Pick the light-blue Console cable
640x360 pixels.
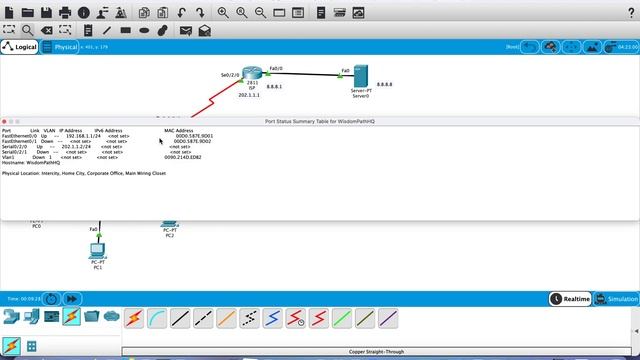click(157, 318)
